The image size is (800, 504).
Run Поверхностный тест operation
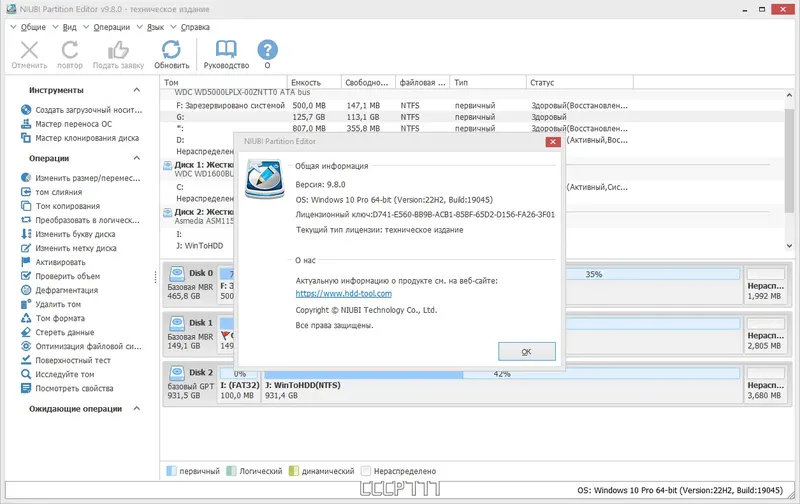point(65,360)
